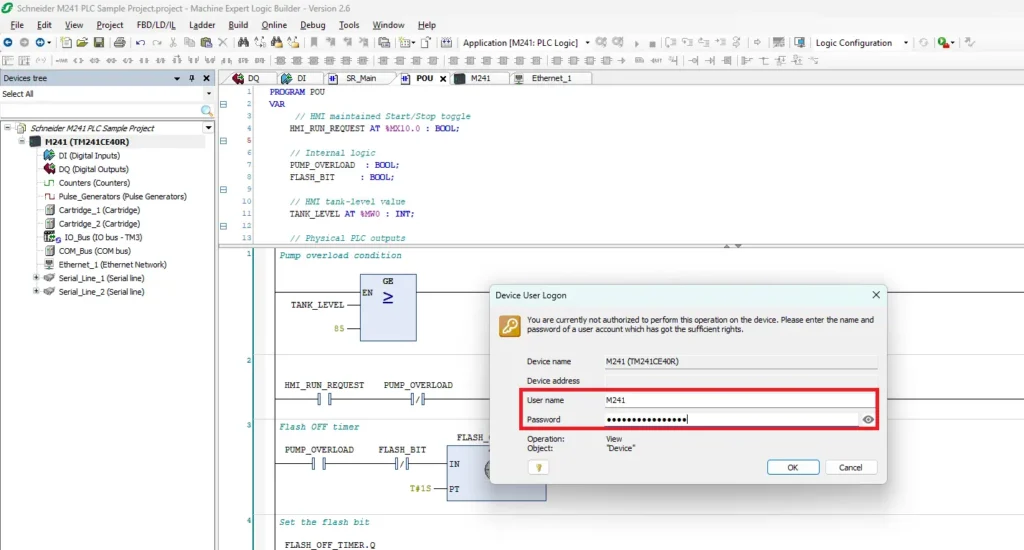Image resolution: width=1024 pixels, height=550 pixels.
Task: Click the green run icon with red marker
Action: tap(943, 42)
